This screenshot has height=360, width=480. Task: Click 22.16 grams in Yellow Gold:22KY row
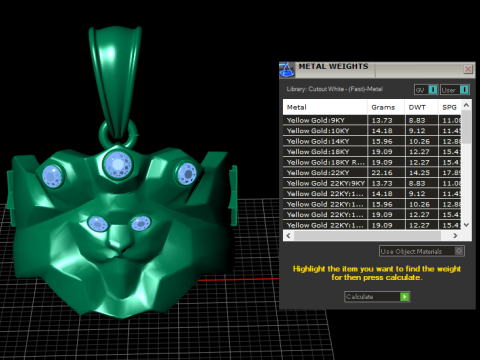[382, 173]
